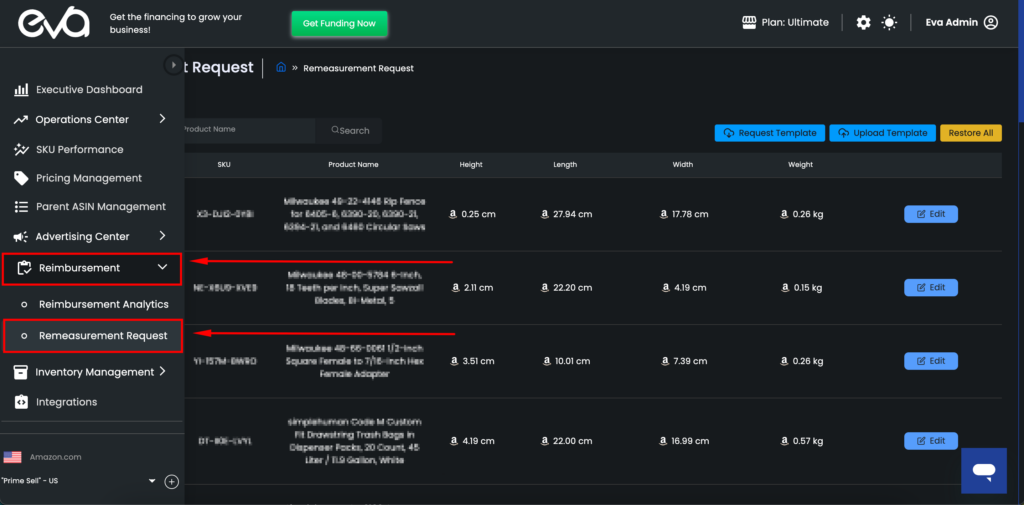Click the home icon in the breadcrumb
The image size is (1024, 505).
click(x=281, y=68)
